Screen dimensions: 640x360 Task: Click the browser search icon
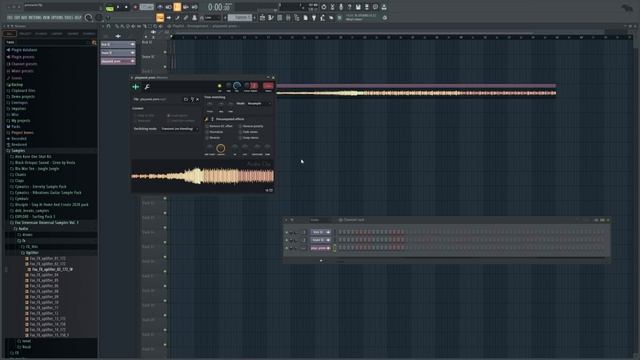[94, 42]
